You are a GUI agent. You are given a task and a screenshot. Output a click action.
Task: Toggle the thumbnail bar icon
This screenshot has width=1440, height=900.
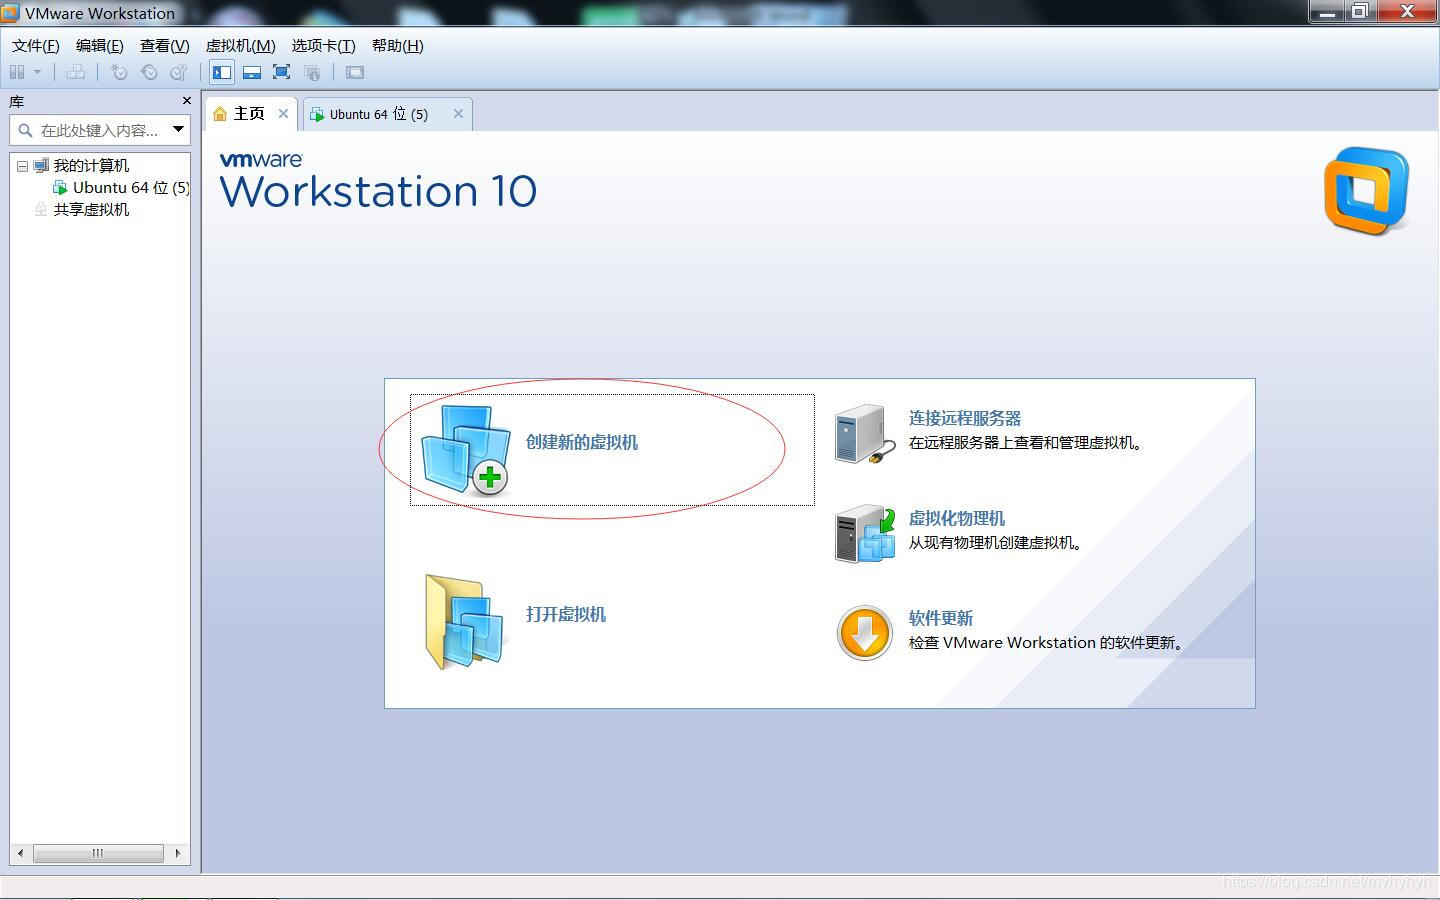(251, 71)
